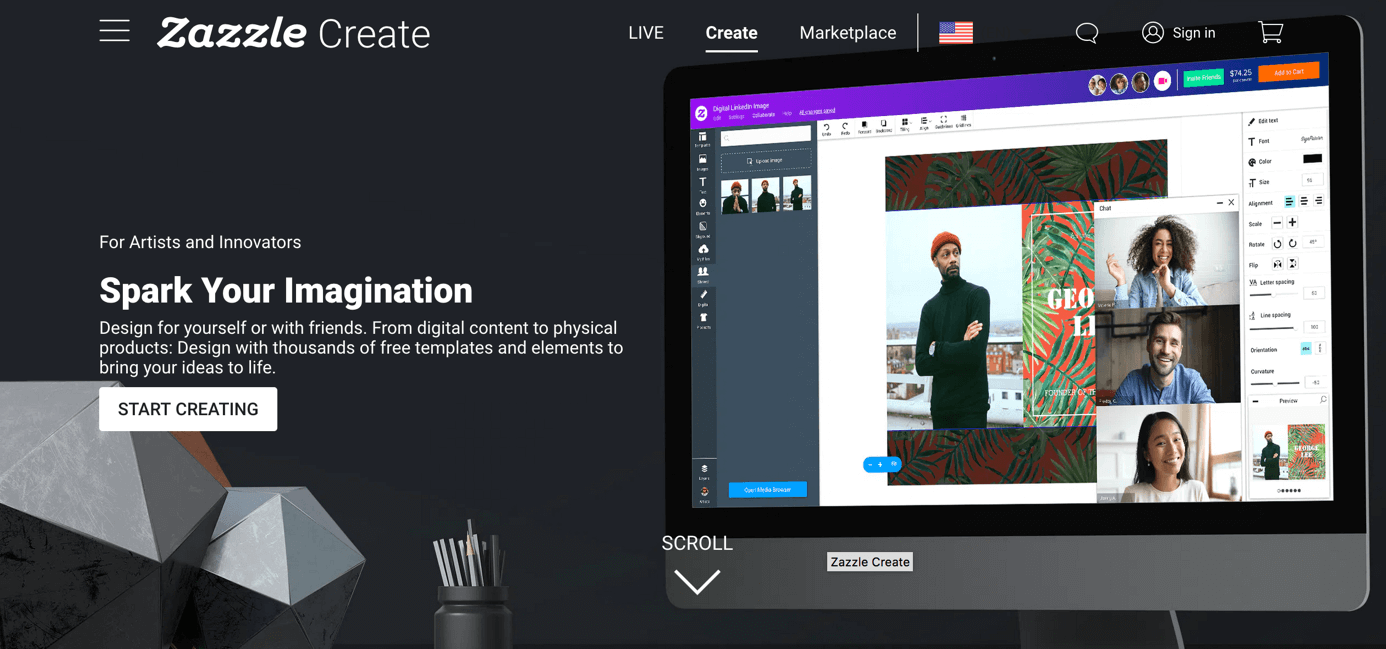This screenshot has width=1386, height=649.
Task: Select vertical orientation icon in mockup
Action: click(x=1320, y=347)
